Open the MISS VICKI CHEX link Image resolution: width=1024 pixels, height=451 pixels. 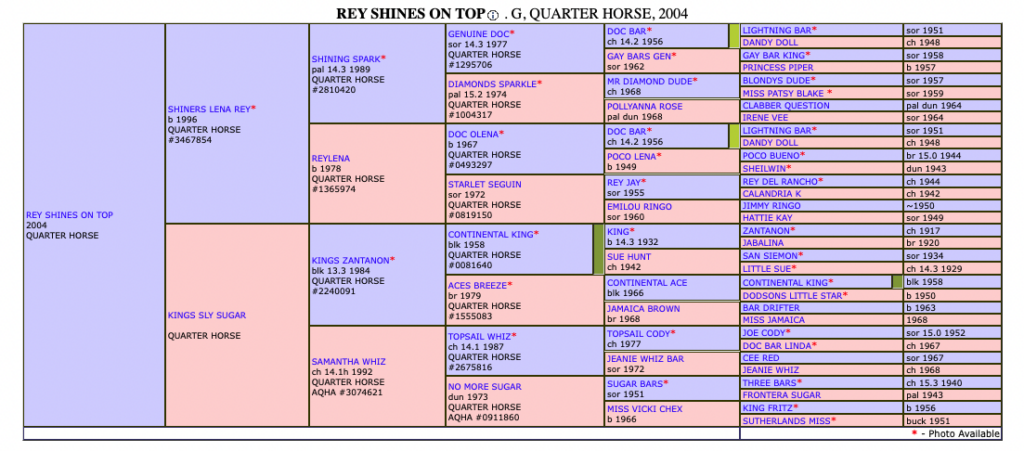[x=645, y=409]
